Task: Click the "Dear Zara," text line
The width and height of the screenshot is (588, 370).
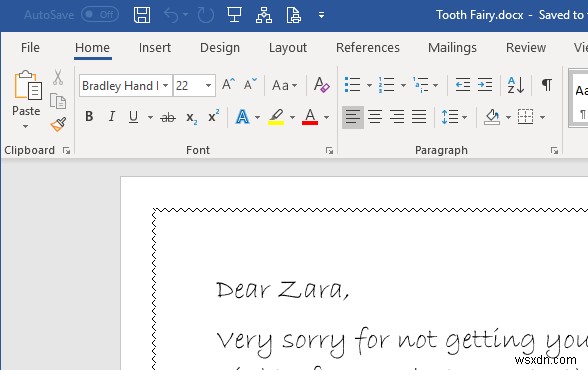Action: [283, 290]
